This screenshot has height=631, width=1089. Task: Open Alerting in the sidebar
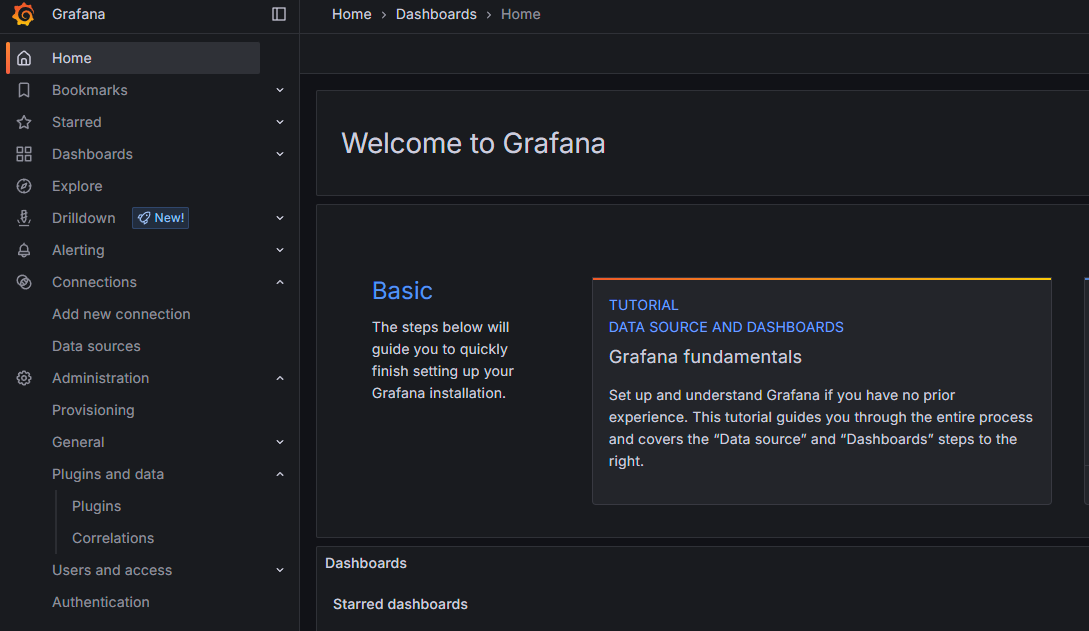tap(78, 250)
